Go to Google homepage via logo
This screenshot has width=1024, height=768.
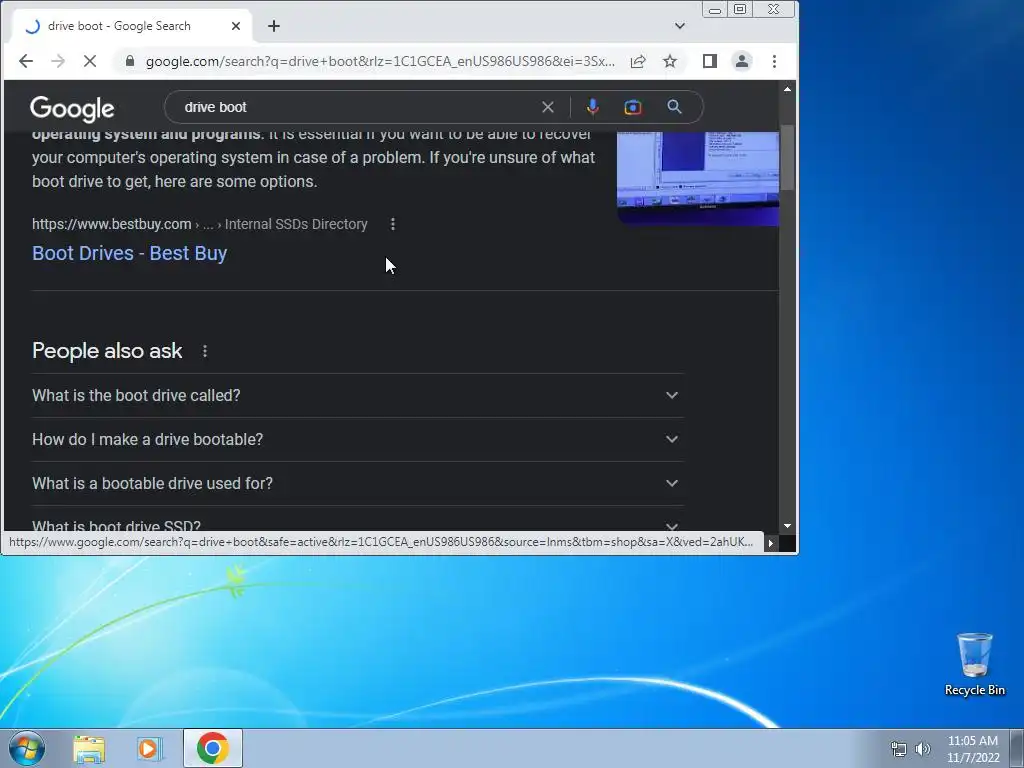(72, 109)
